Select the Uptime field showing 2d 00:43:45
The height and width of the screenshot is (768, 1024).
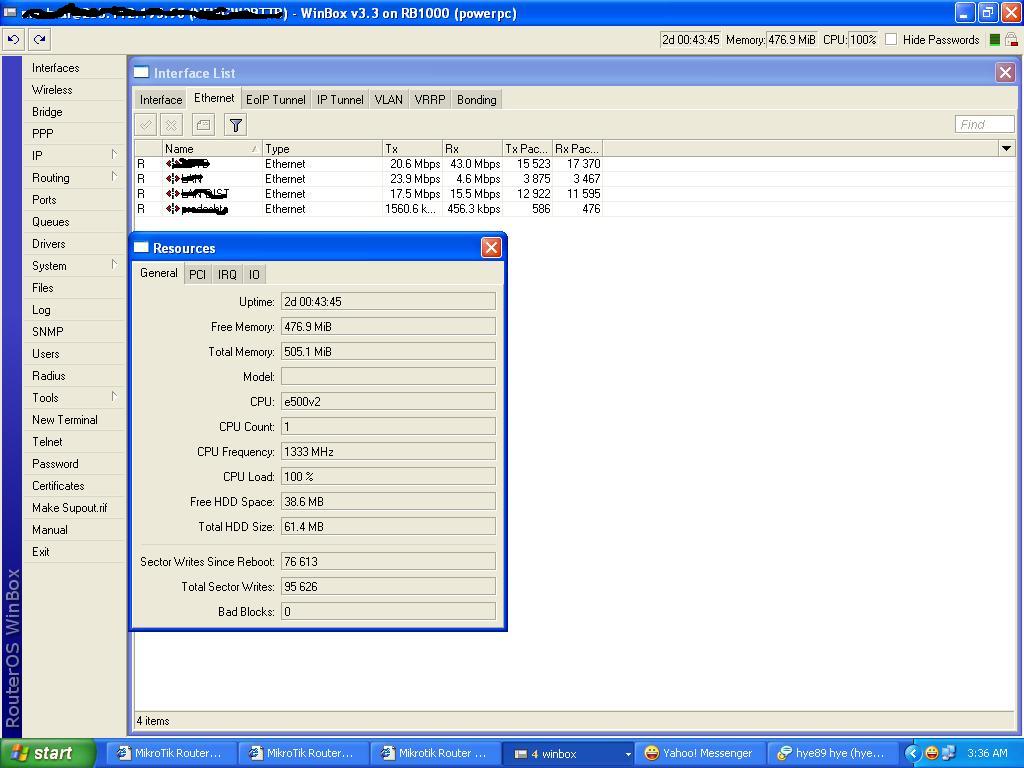[x=390, y=301]
